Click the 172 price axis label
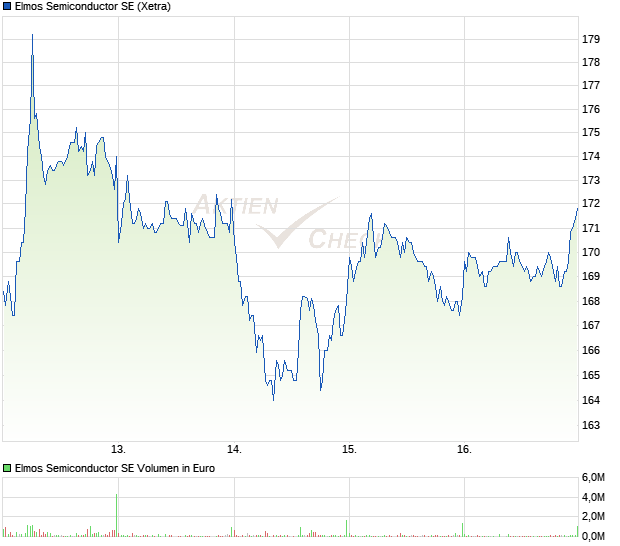Screen dimensions: 620x546 591,203
